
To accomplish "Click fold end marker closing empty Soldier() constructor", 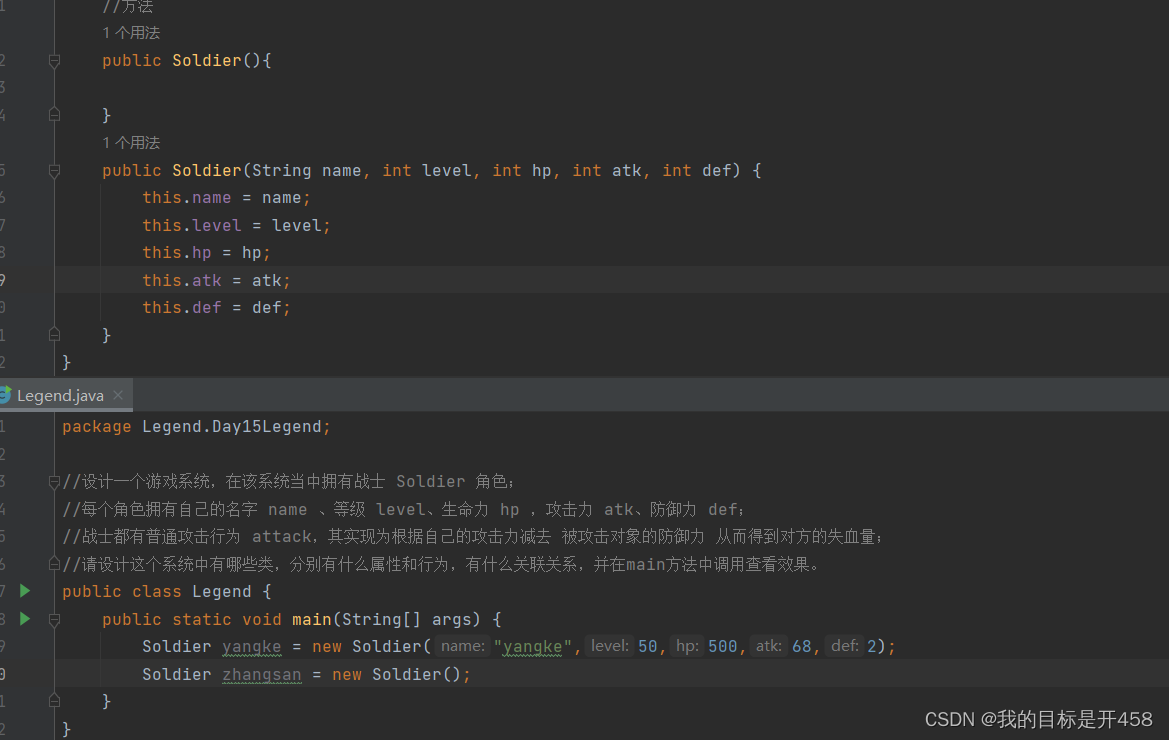I will click(x=55, y=115).
